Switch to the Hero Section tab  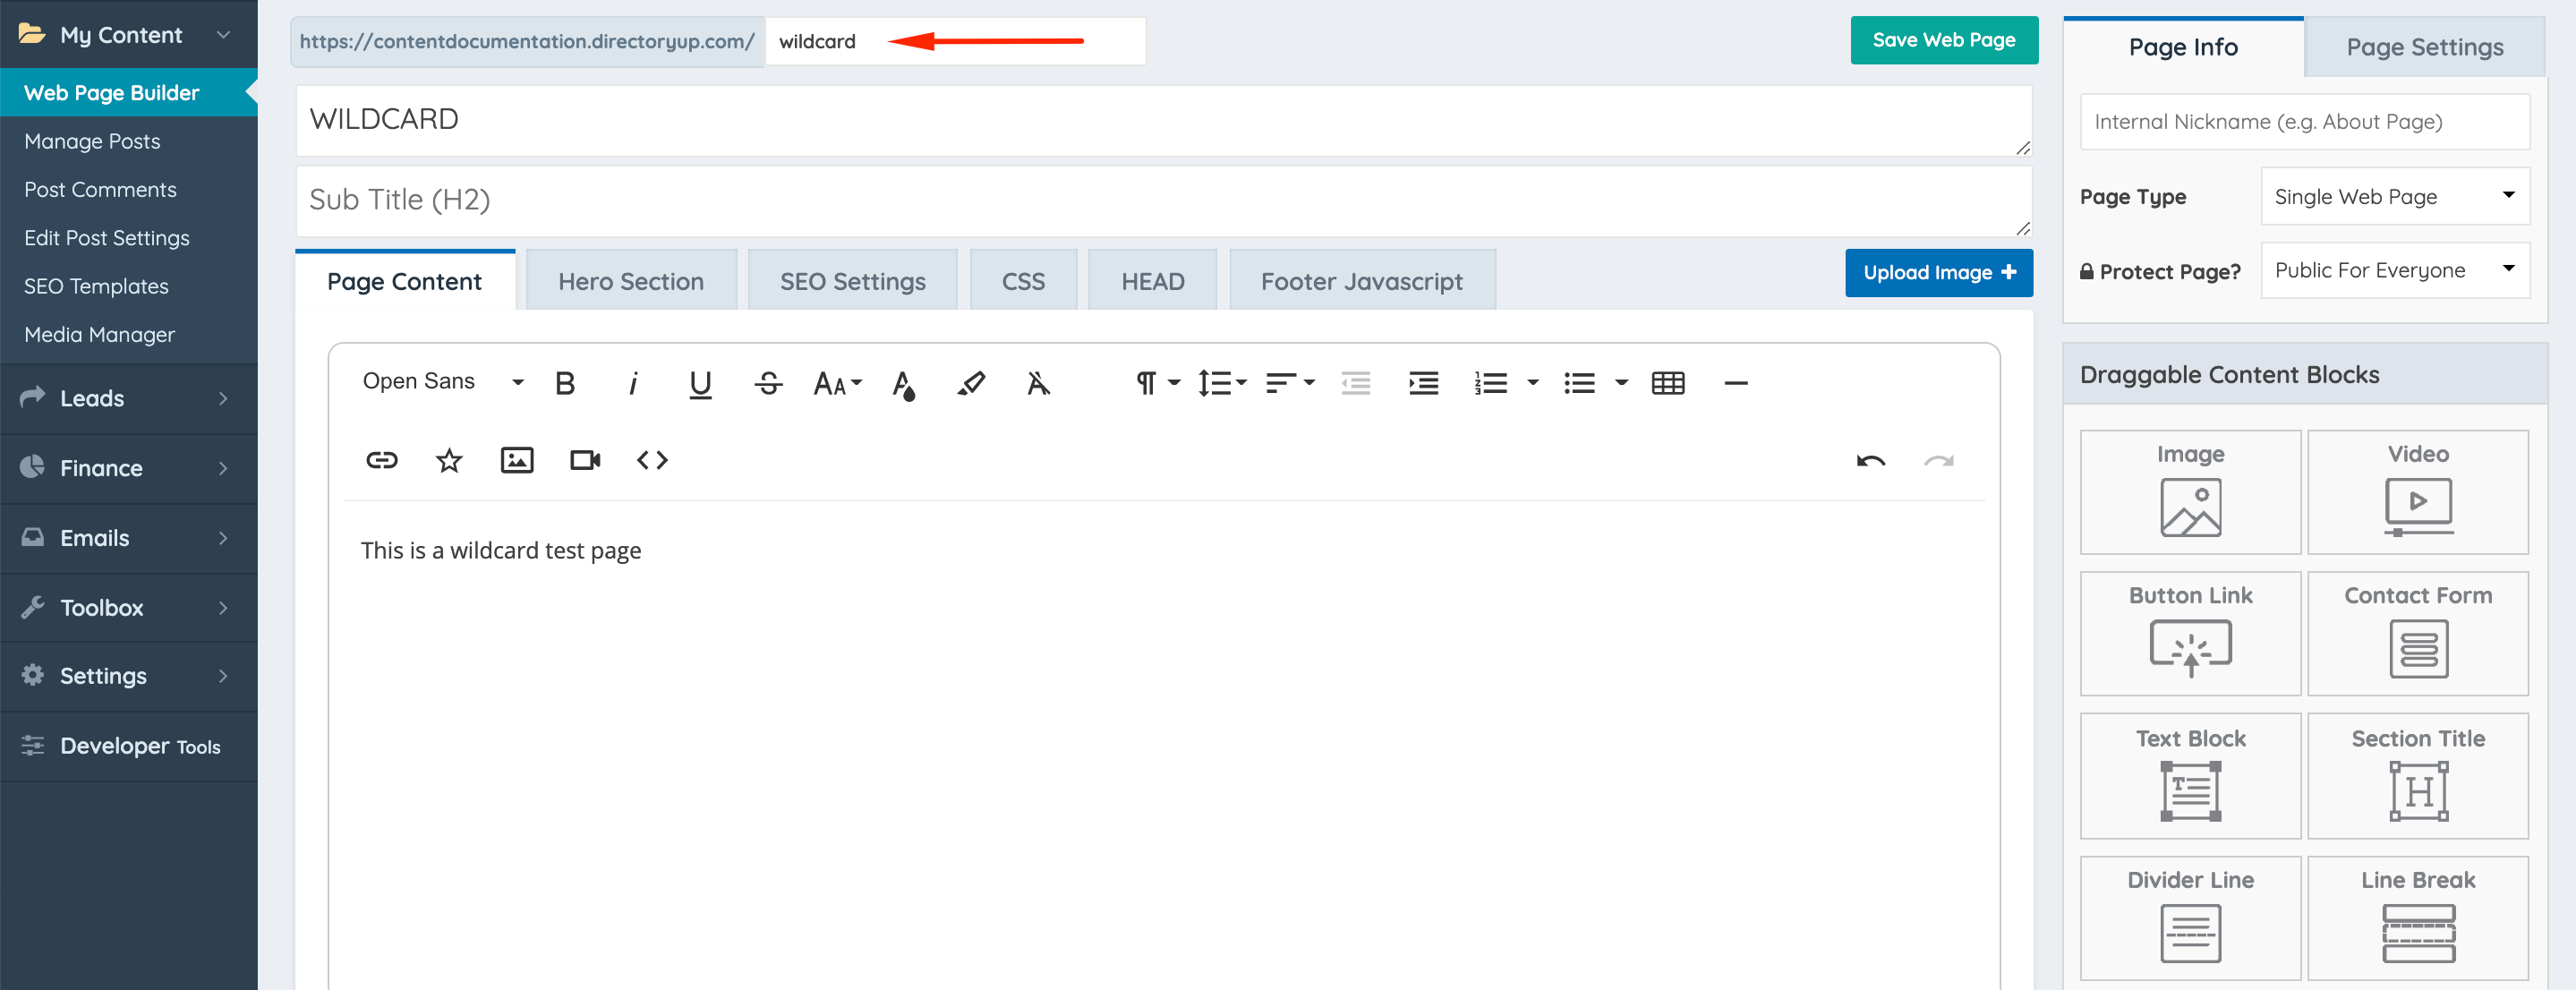point(631,281)
